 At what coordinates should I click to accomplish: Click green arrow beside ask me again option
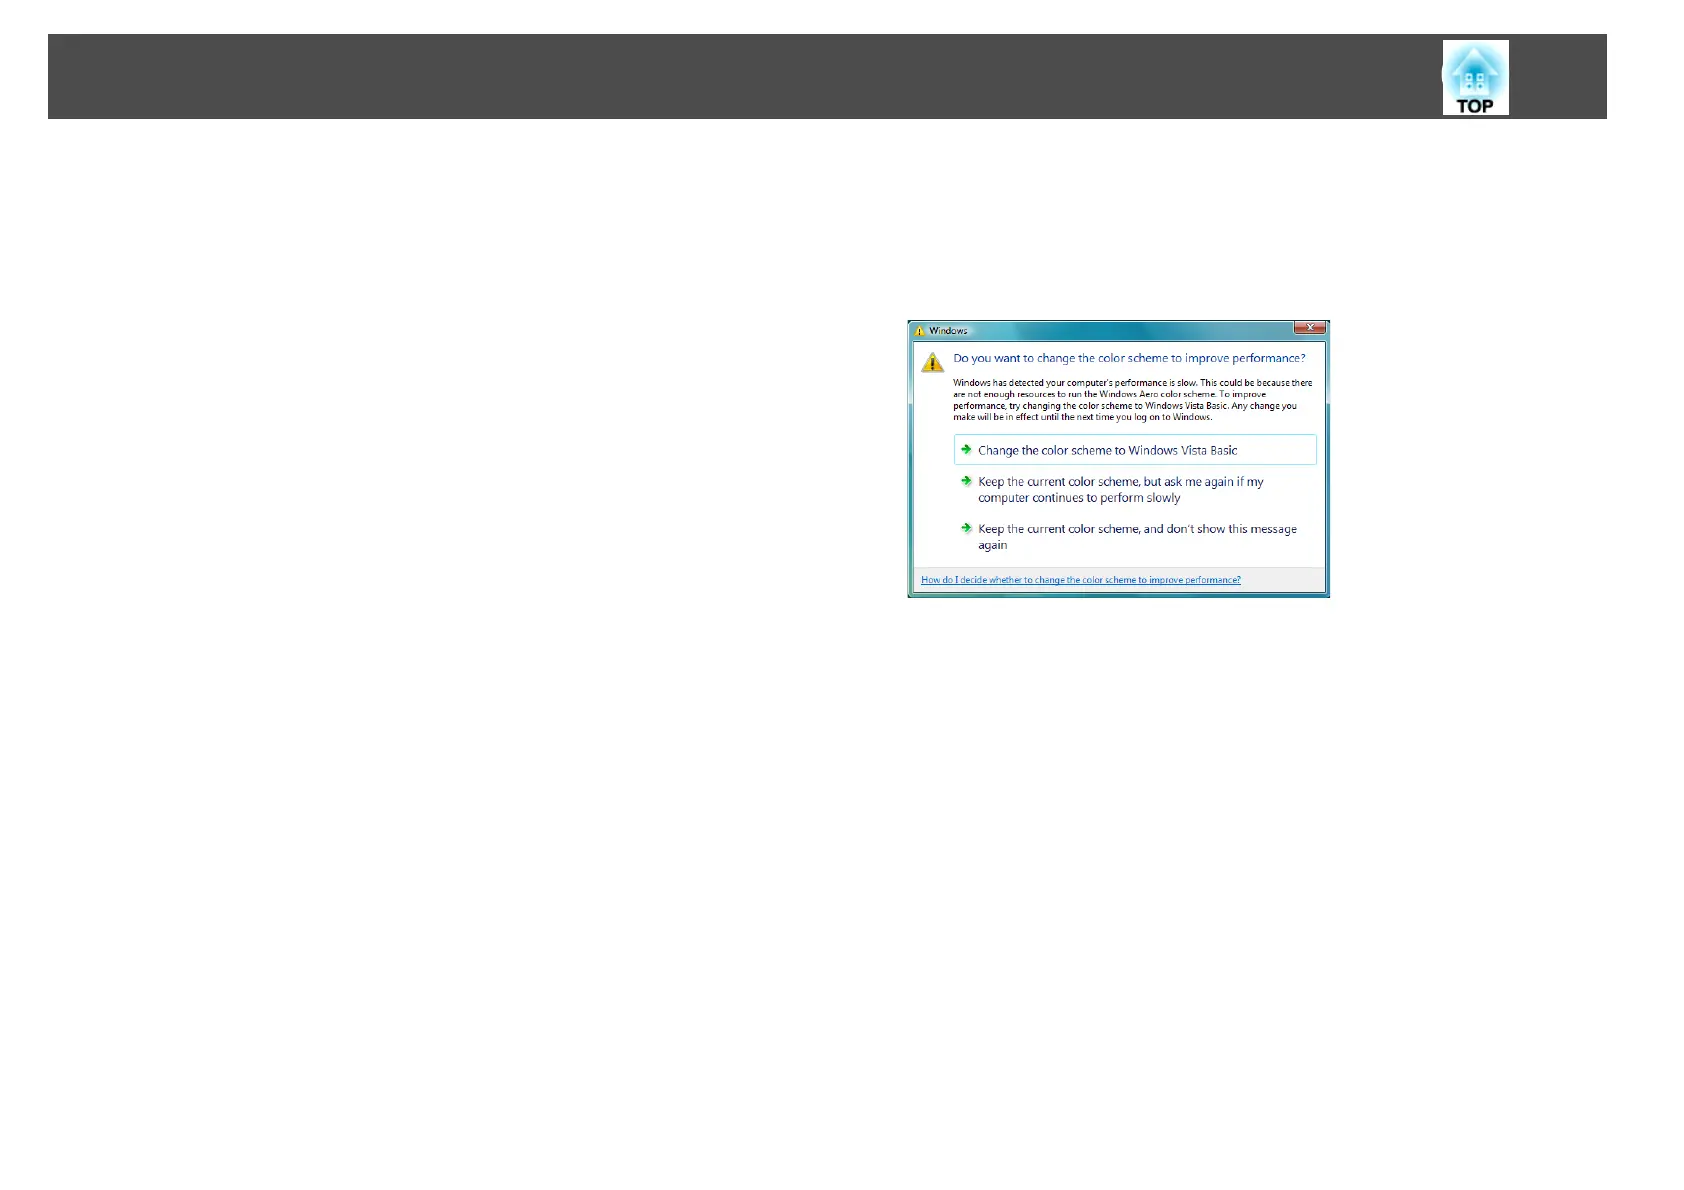(966, 481)
